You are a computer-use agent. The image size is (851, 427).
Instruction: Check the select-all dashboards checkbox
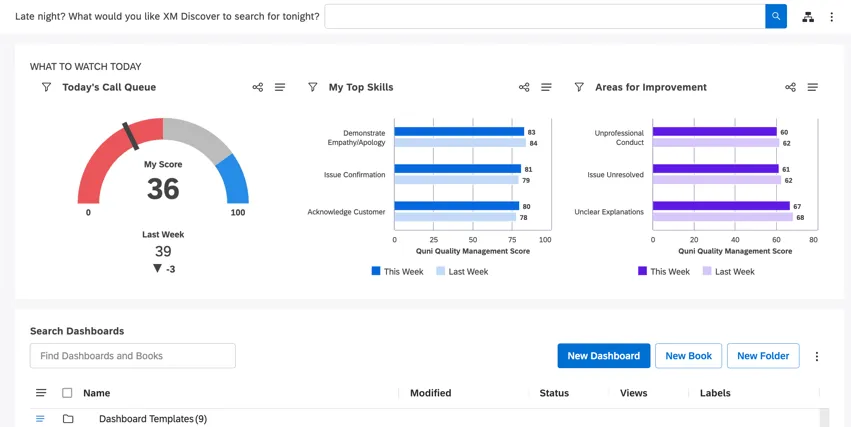click(x=67, y=393)
